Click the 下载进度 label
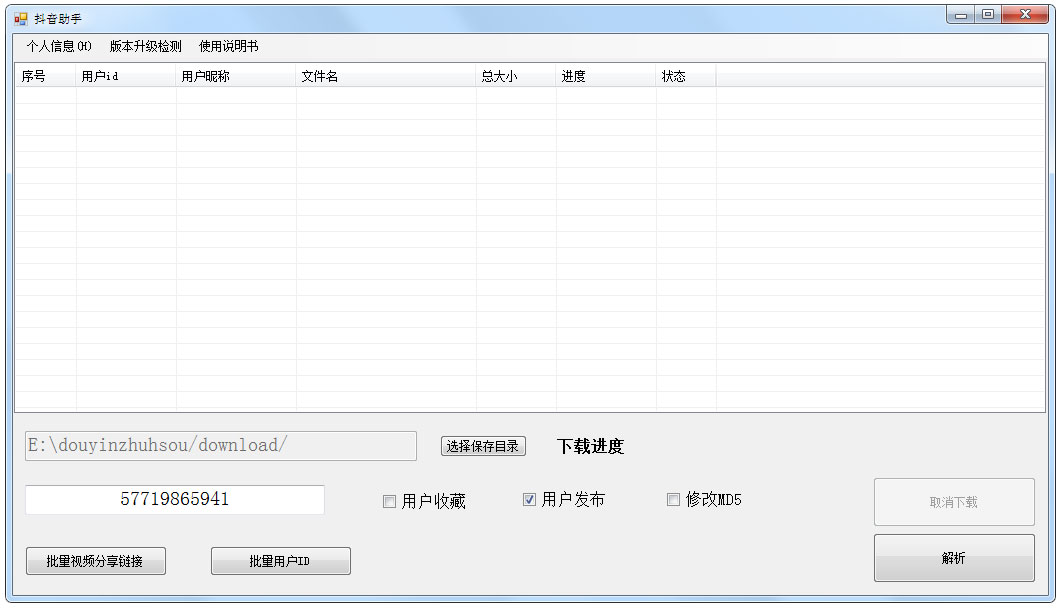 [590, 446]
